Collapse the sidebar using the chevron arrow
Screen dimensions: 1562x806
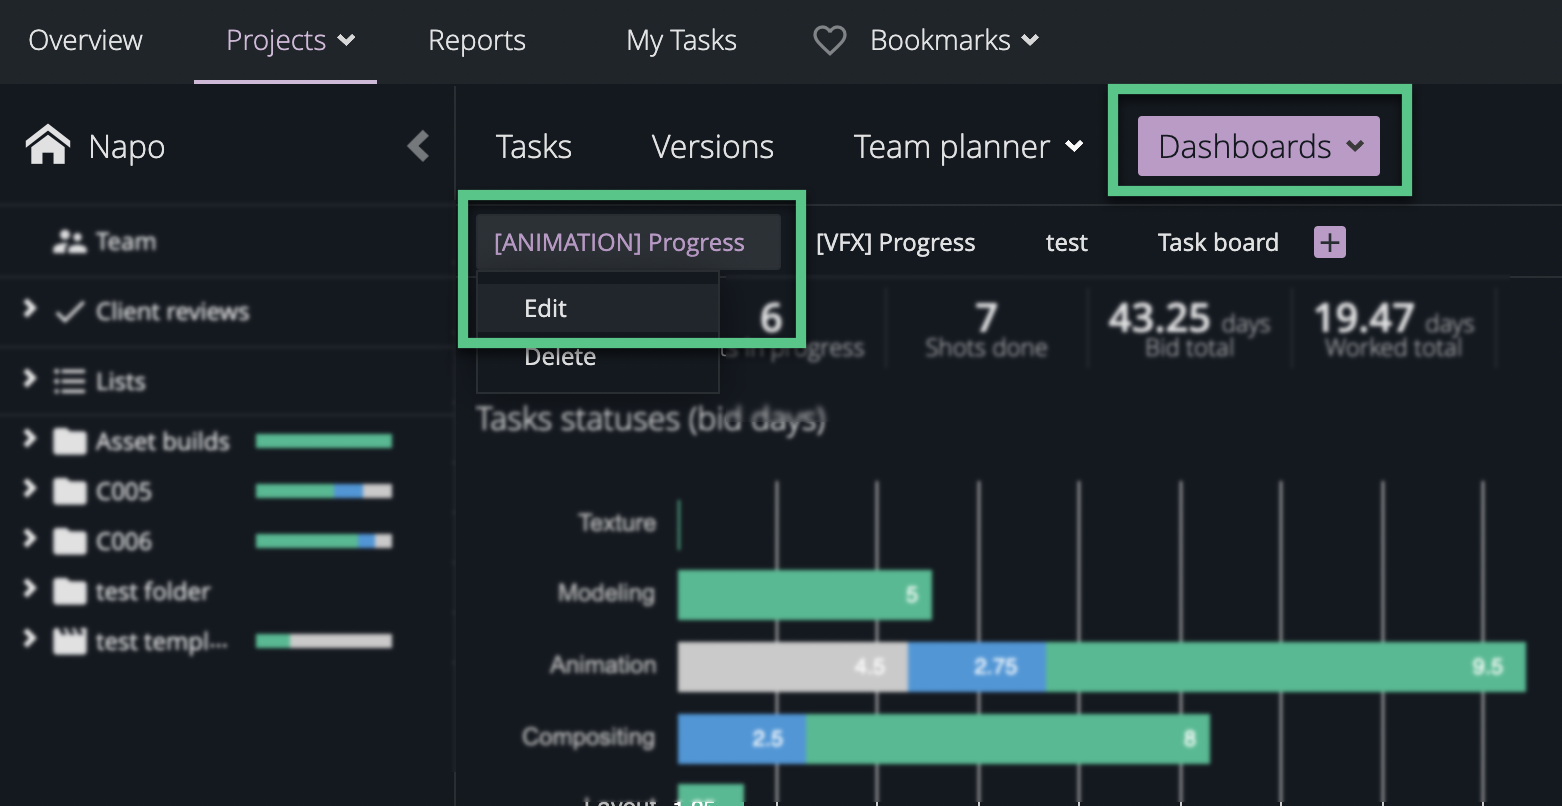coord(418,145)
